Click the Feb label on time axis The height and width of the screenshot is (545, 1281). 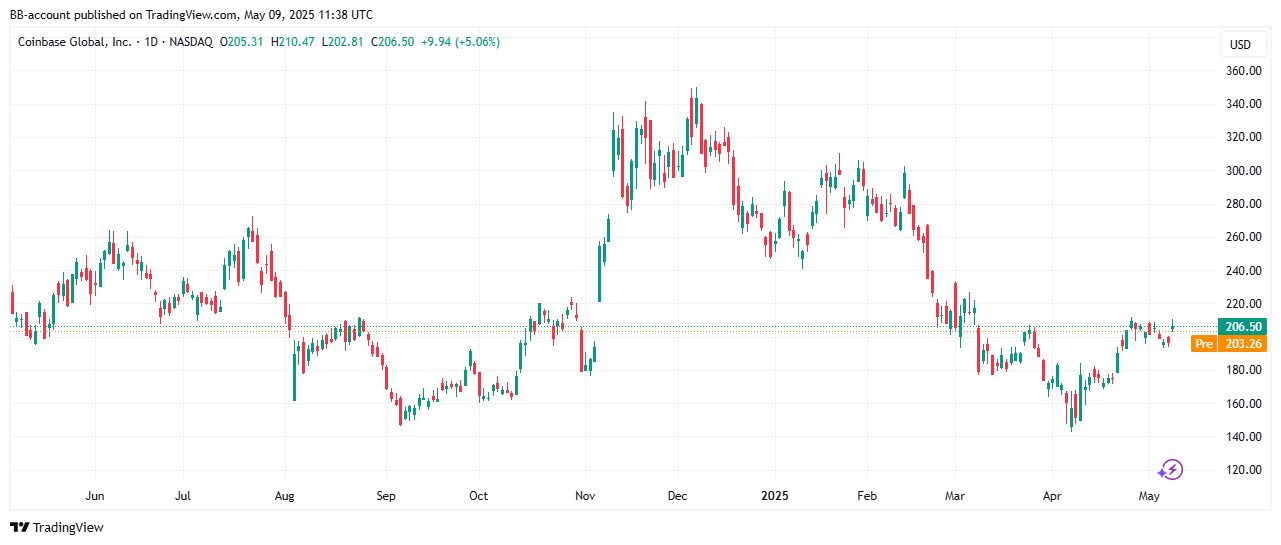[867, 496]
